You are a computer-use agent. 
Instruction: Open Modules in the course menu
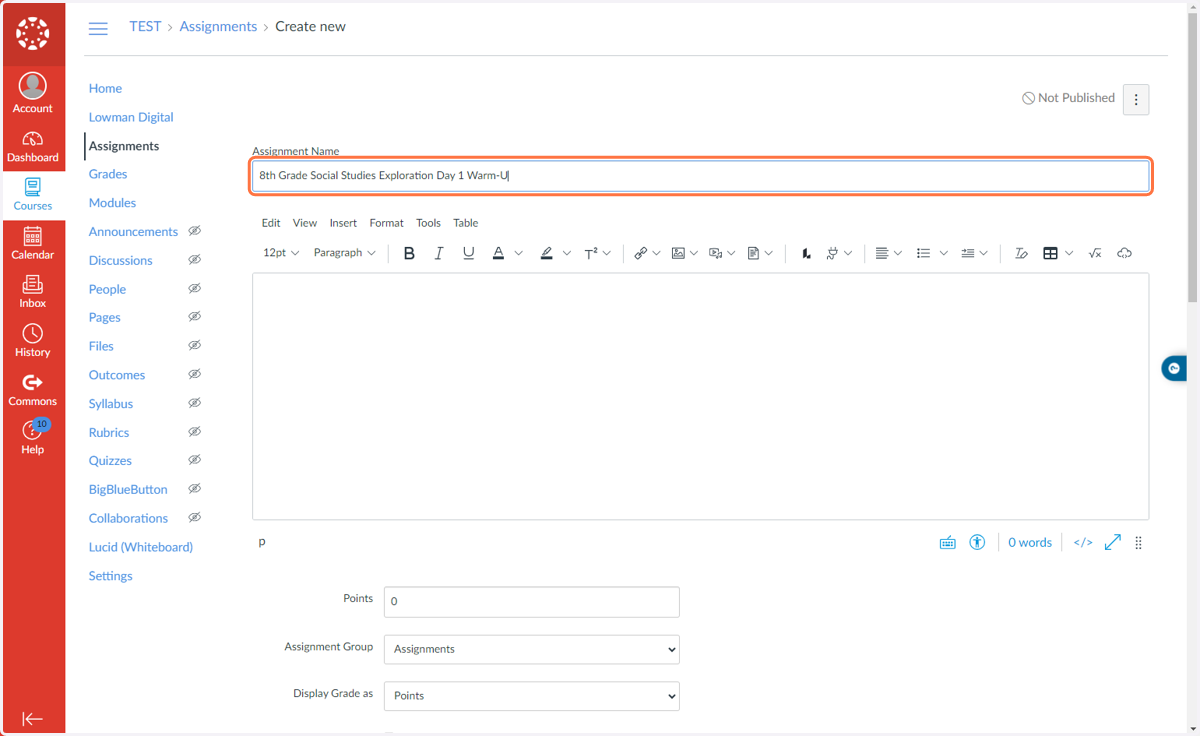click(112, 203)
